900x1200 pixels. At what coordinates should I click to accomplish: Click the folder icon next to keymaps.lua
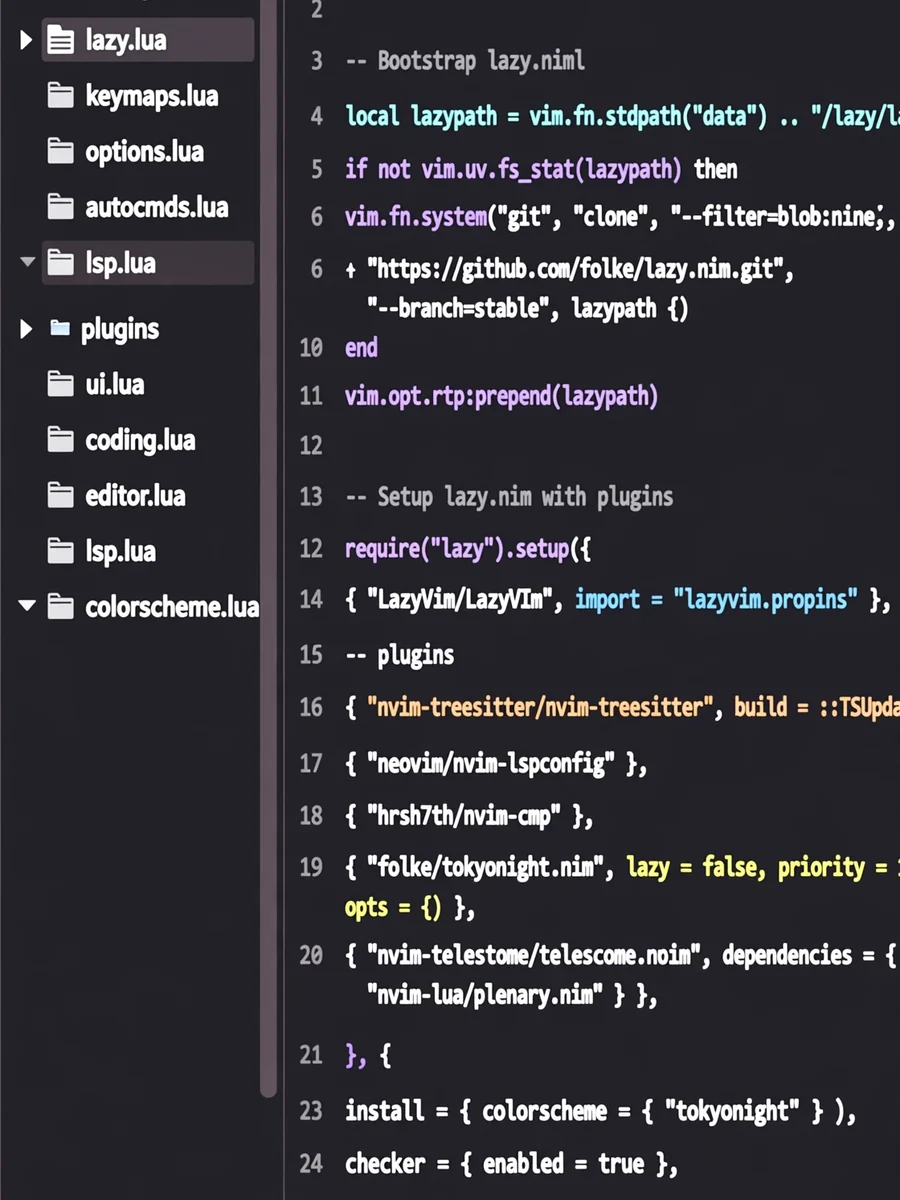61,96
